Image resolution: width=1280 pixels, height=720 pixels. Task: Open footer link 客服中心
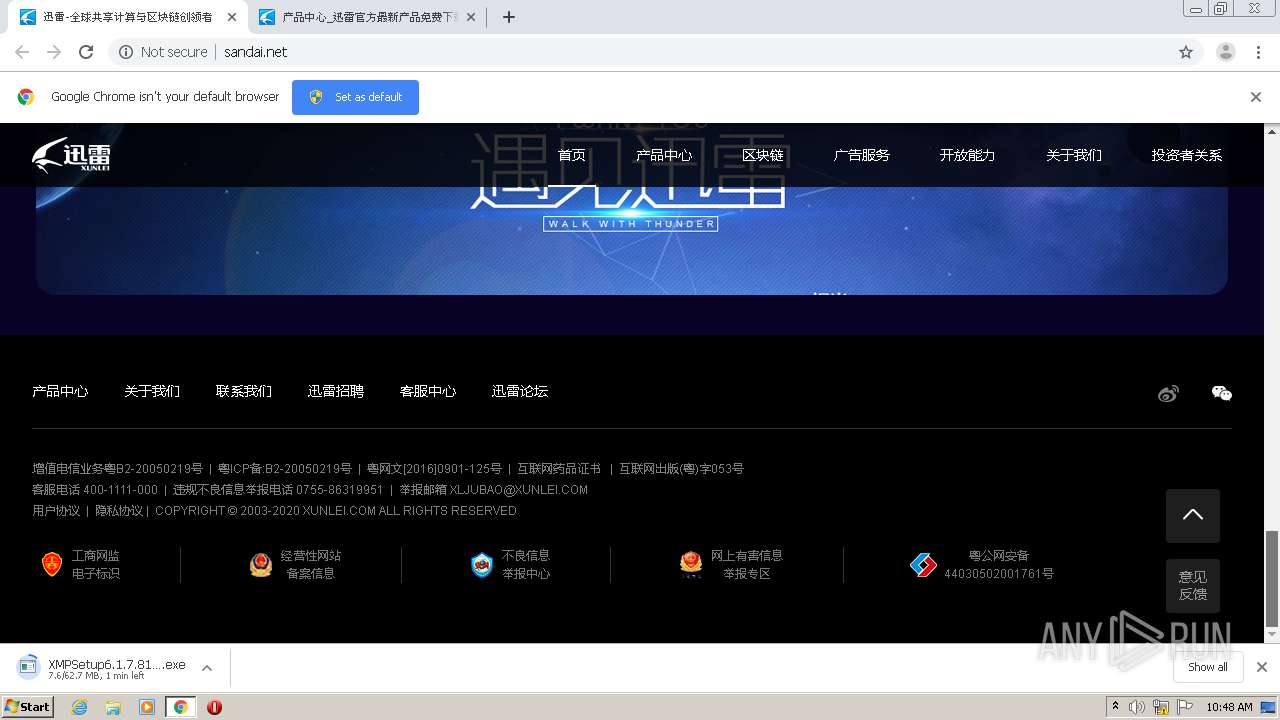tap(428, 391)
